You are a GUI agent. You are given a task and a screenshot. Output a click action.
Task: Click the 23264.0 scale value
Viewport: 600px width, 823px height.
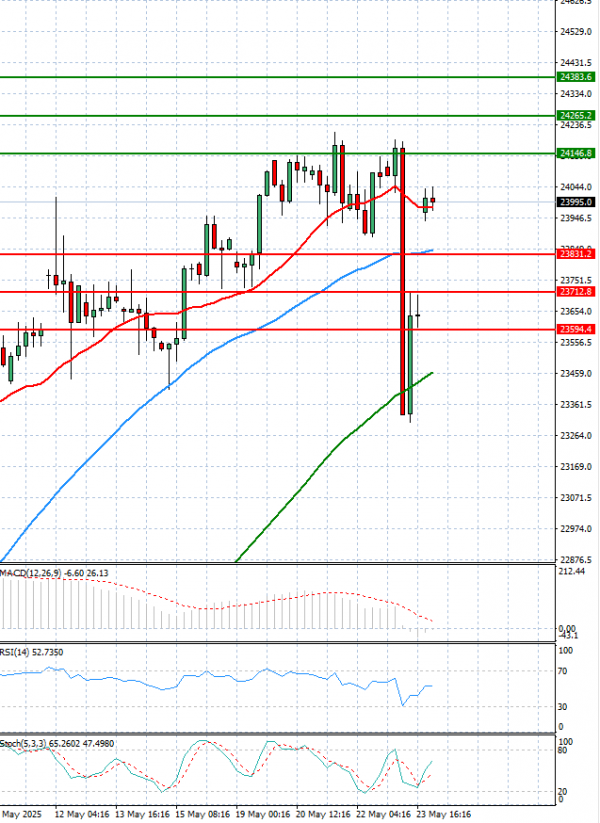(x=576, y=436)
